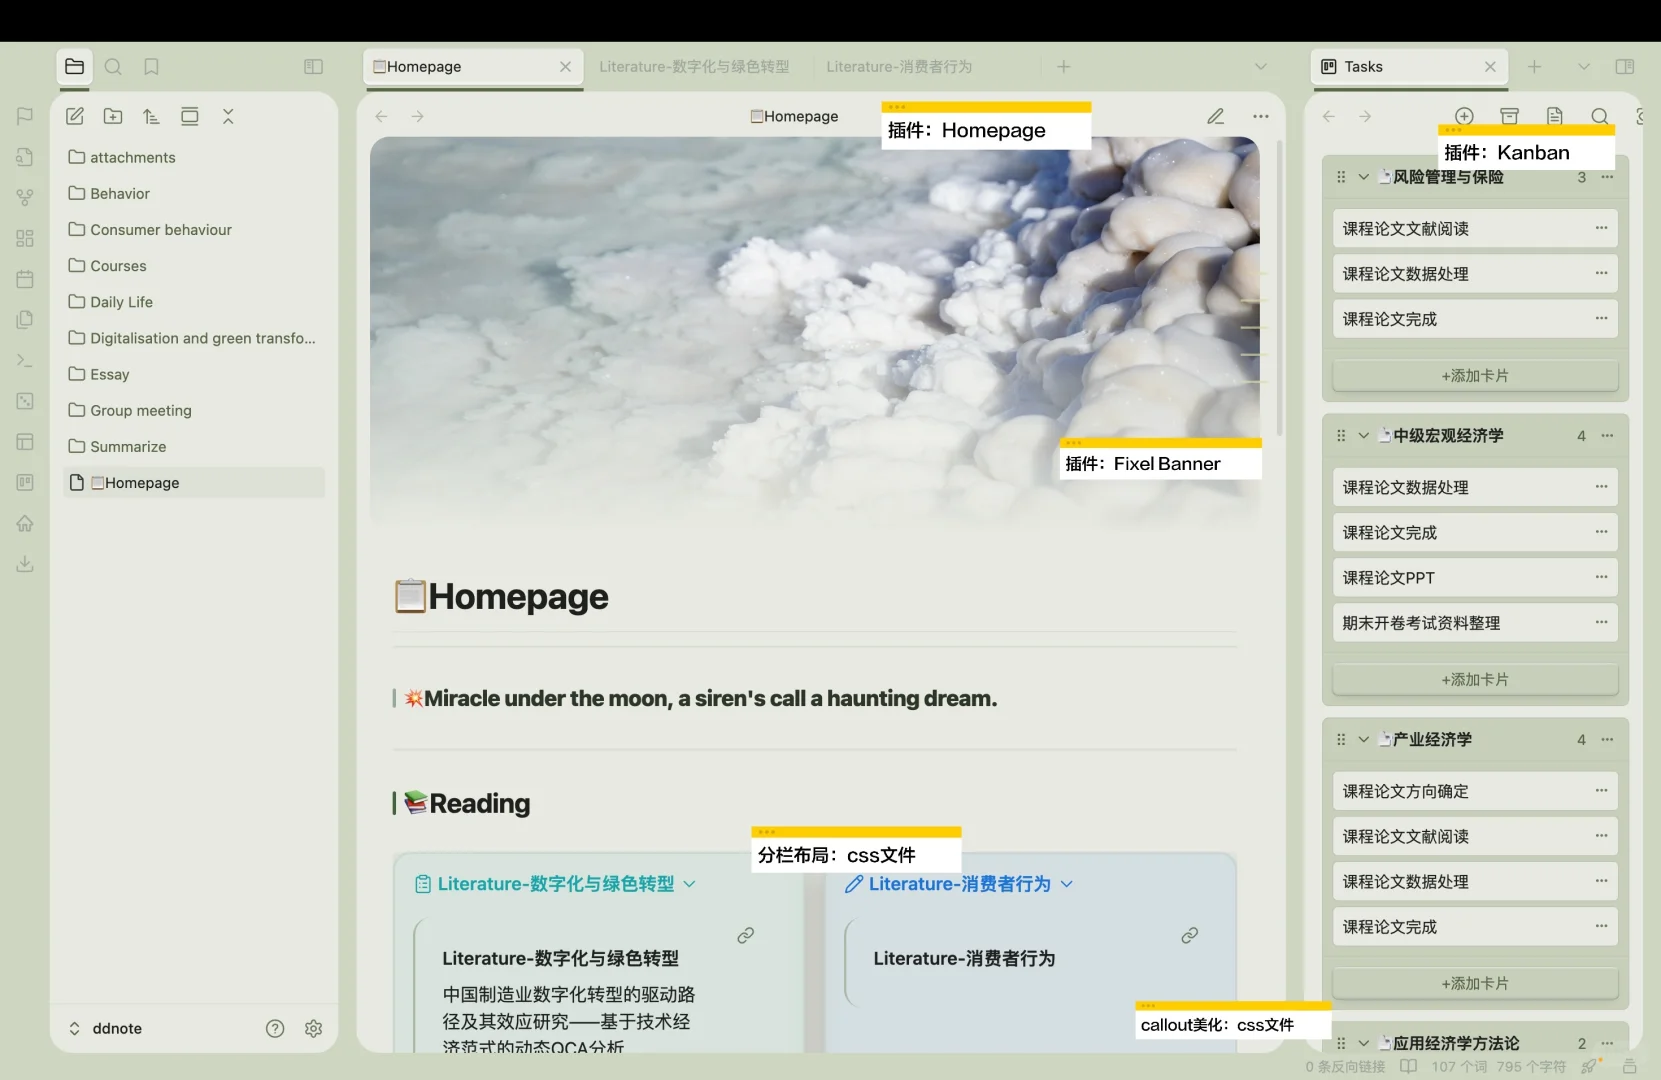Expand the Summarize folder
Screen dimensions: 1661x1080
(194, 446)
